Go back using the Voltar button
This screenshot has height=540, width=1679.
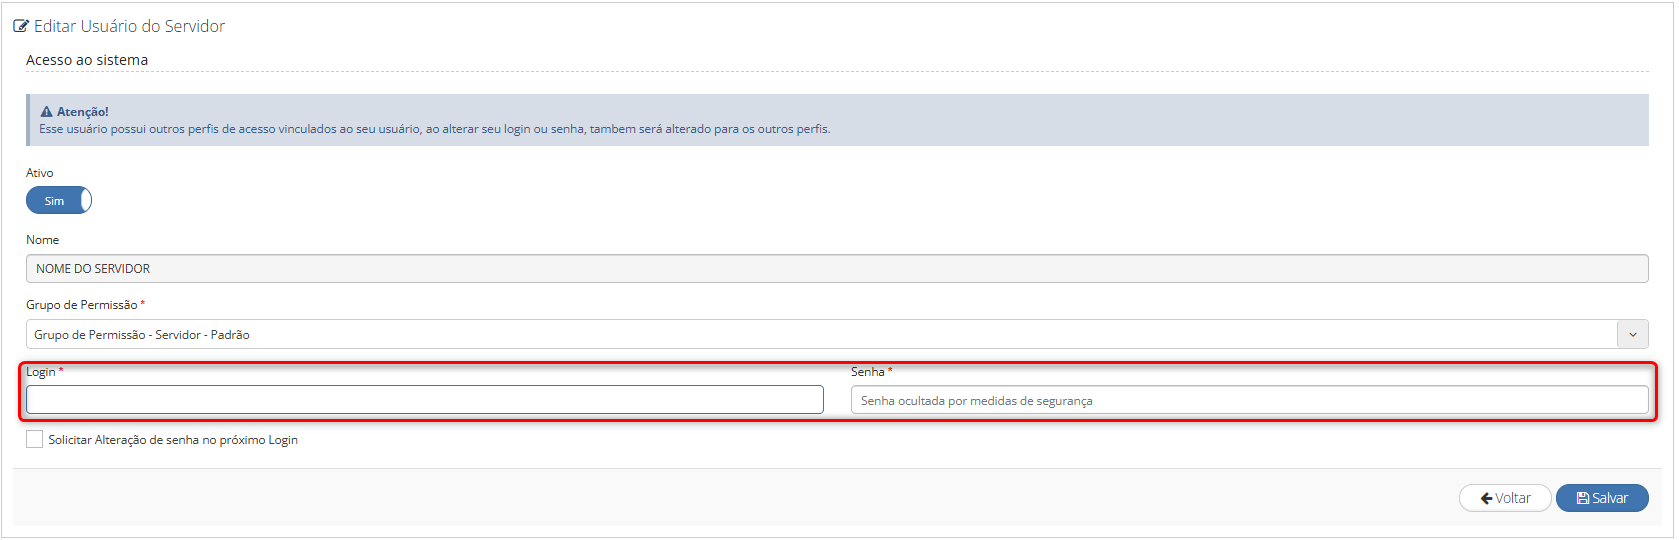point(1505,498)
